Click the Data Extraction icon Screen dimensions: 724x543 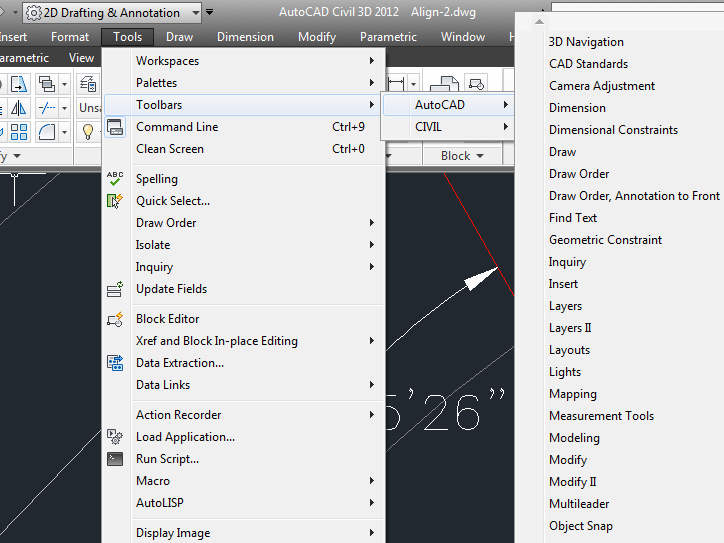tap(115, 363)
